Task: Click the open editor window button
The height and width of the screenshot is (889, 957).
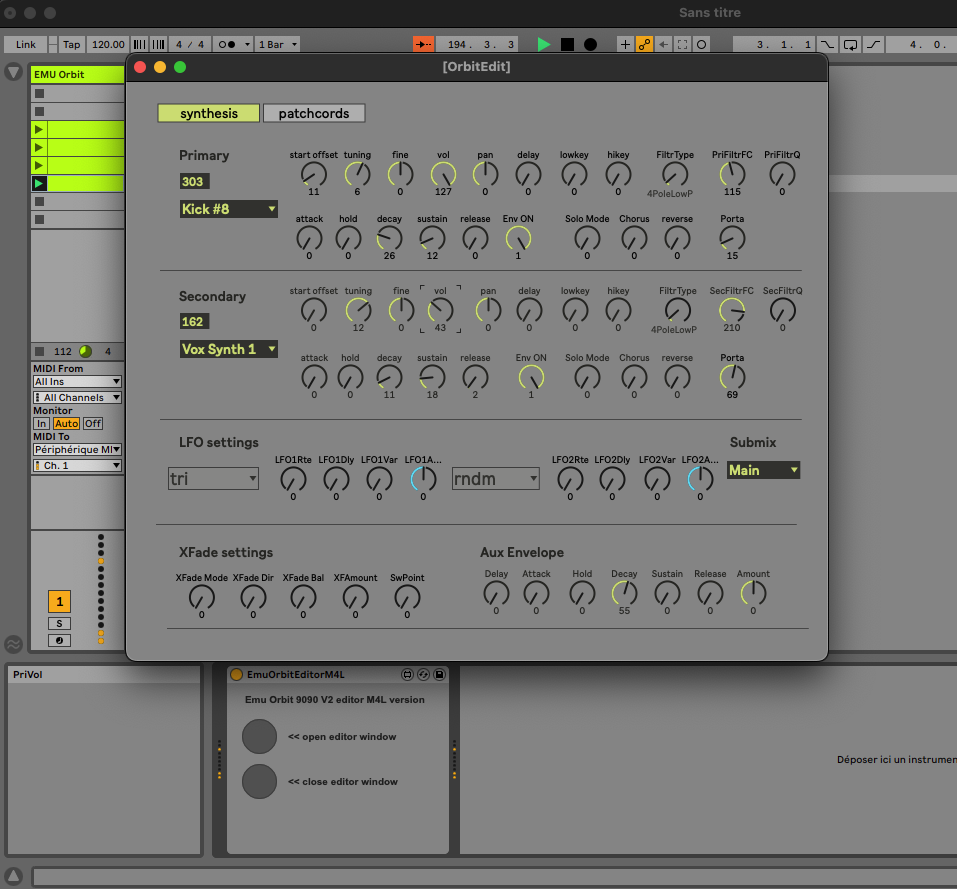Action: (x=259, y=736)
